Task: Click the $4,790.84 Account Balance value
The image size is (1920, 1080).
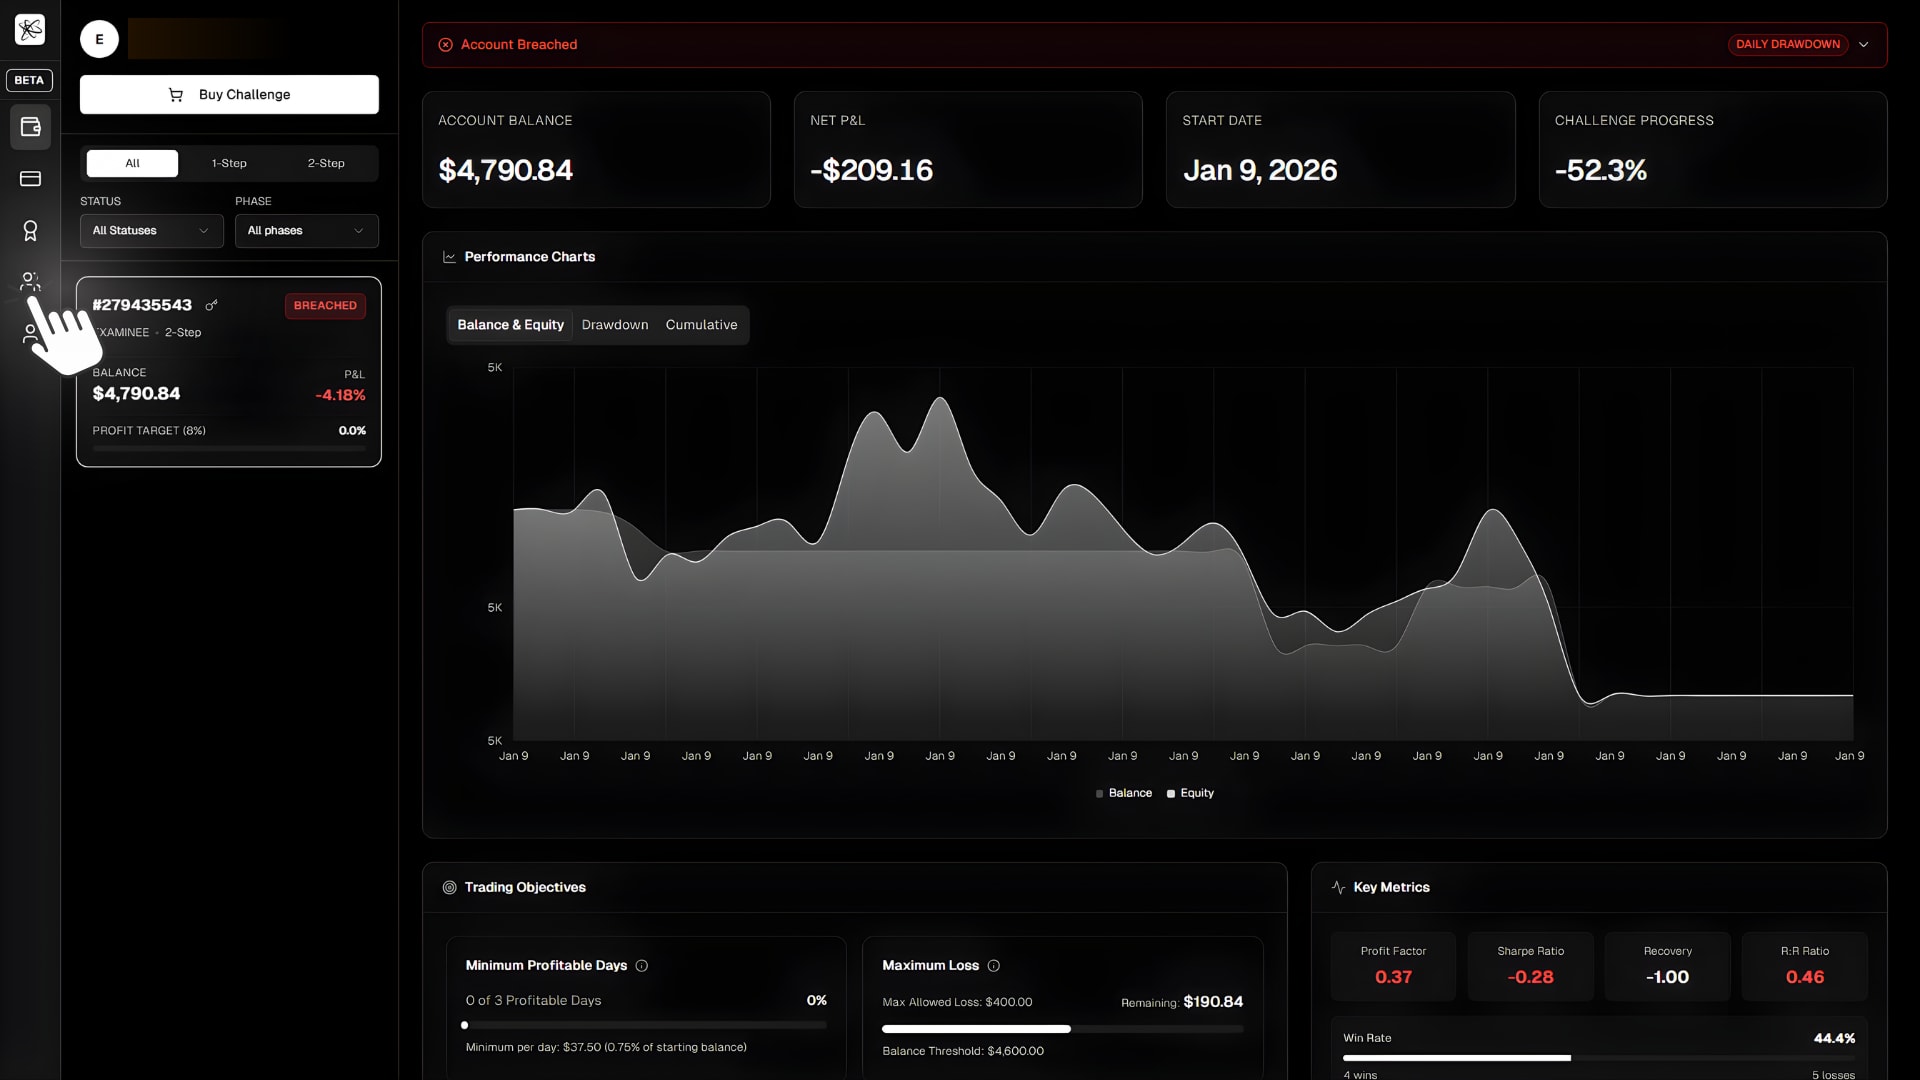Action: [x=506, y=170]
